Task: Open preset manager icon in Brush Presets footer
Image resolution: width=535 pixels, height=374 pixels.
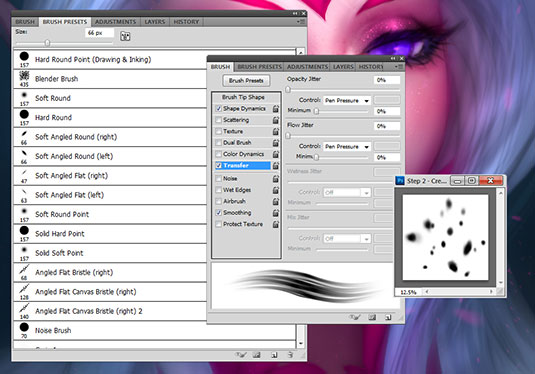Action: (257, 355)
